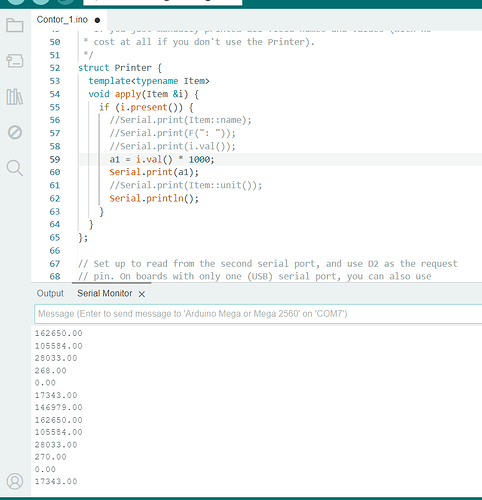Click serial output value 146979.00
Image resolution: width=482 pixels, height=500 pixels.
pyautogui.click(x=59, y=408)
